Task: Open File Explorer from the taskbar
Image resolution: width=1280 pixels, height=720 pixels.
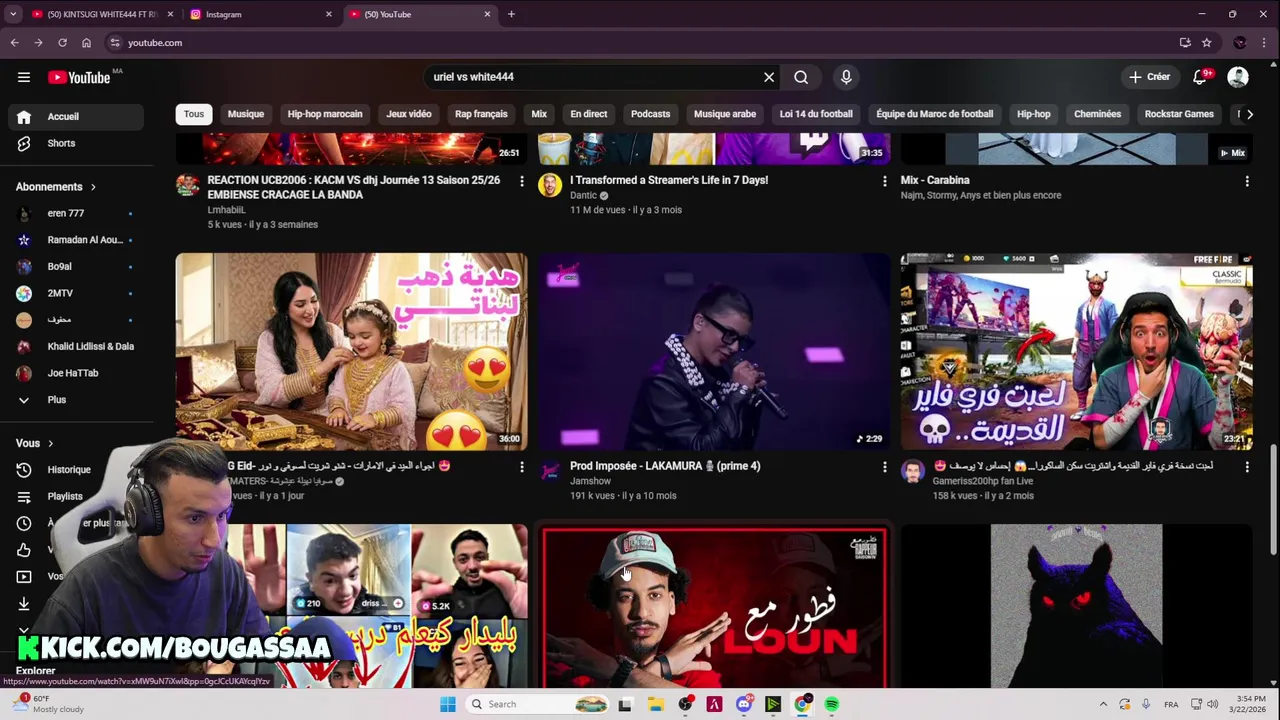Action: [655, 704]
